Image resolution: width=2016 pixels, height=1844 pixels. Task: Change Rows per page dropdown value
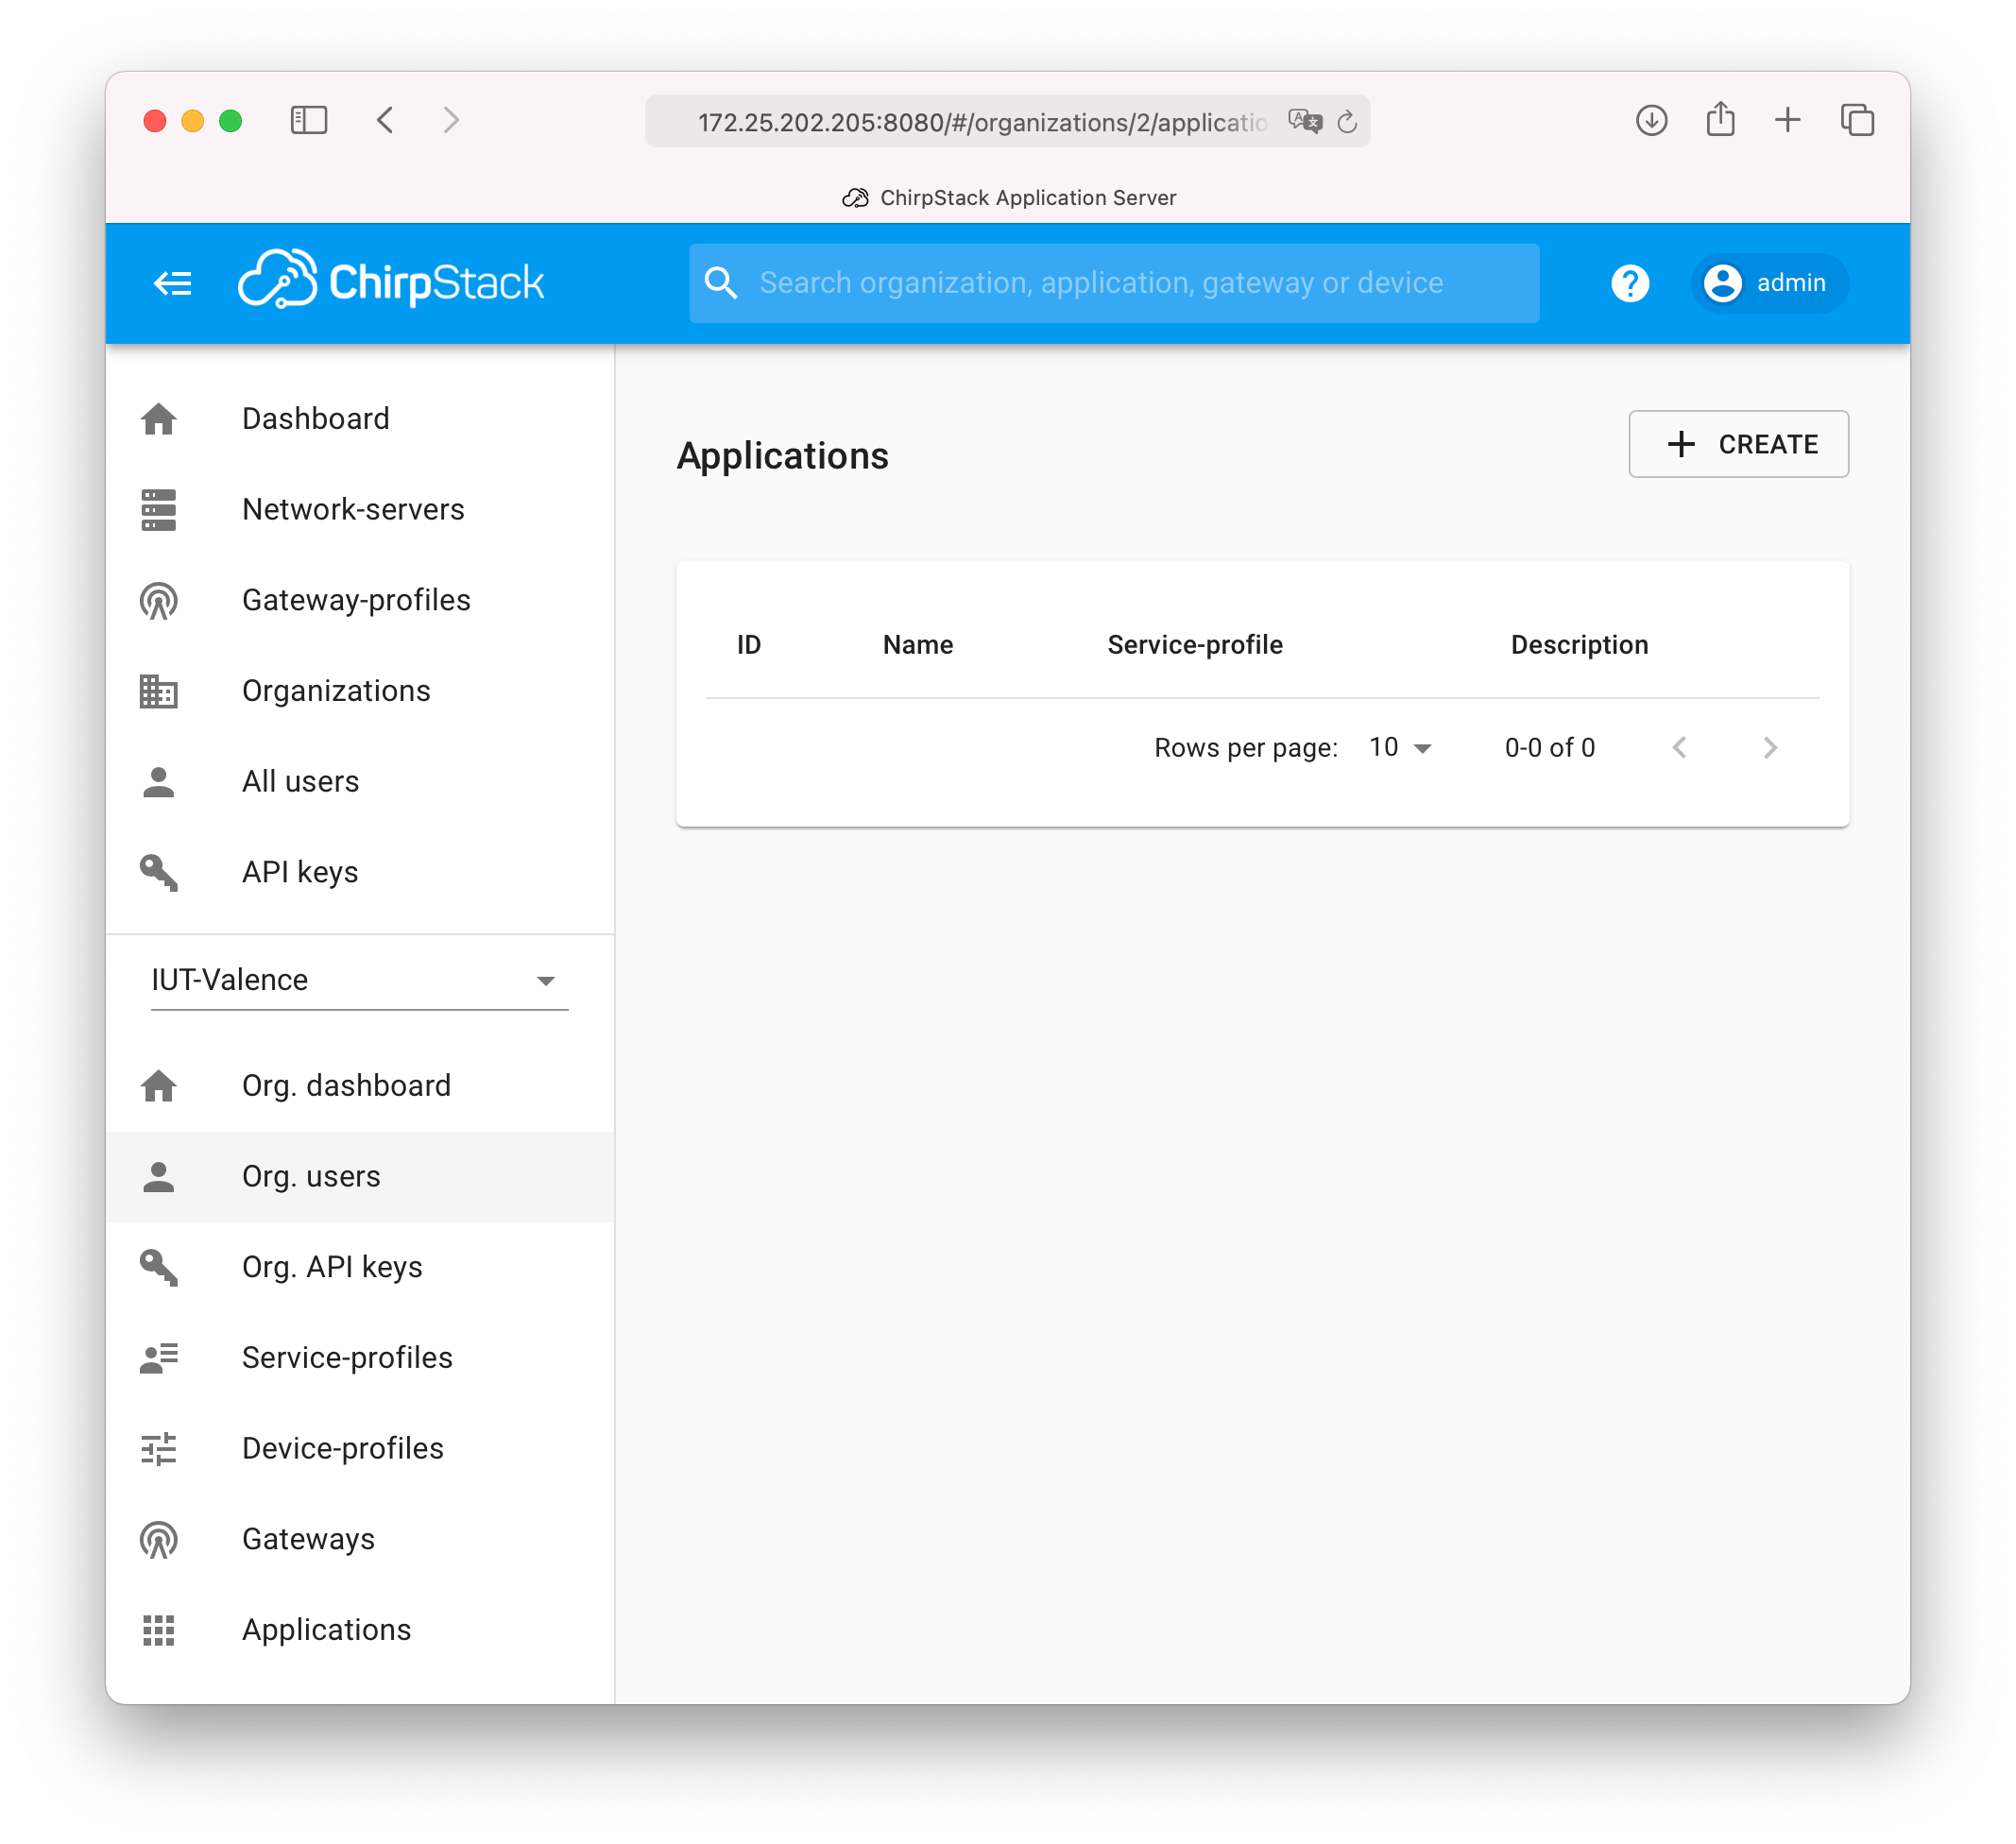click(x=1405, y=746)
